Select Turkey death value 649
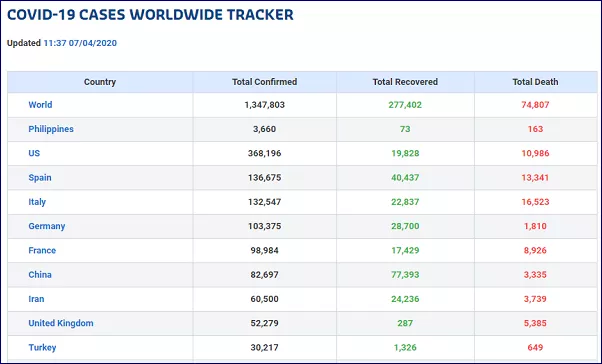The height and width of the screenshot is (364, 602). coord(535,347)
